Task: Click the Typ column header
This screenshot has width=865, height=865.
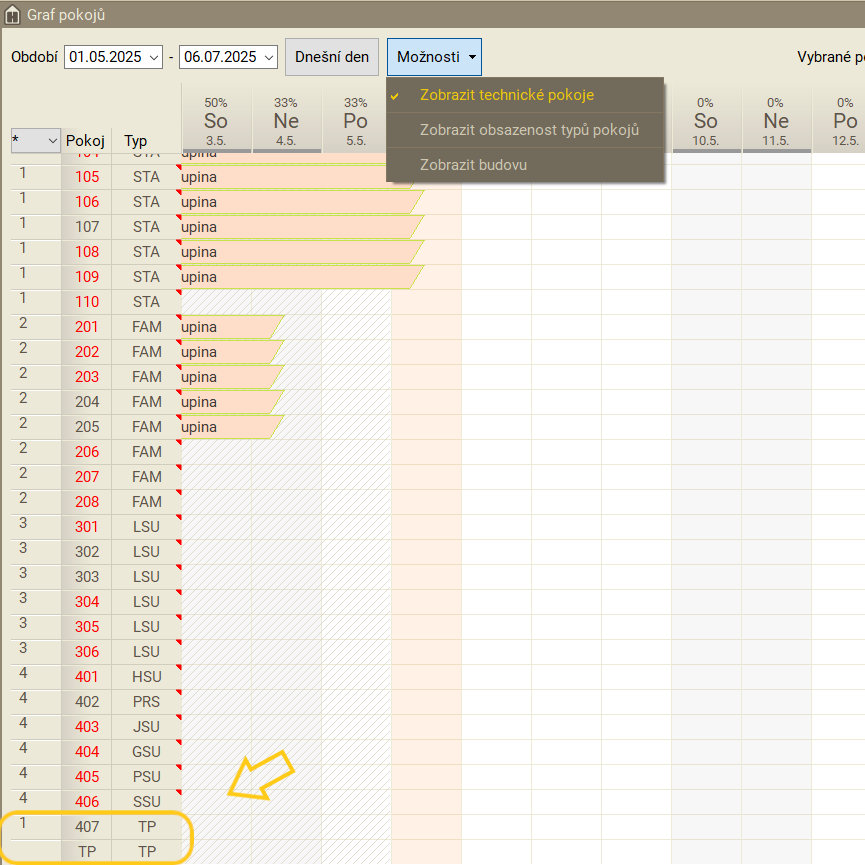Action: [x=136, y=141]
